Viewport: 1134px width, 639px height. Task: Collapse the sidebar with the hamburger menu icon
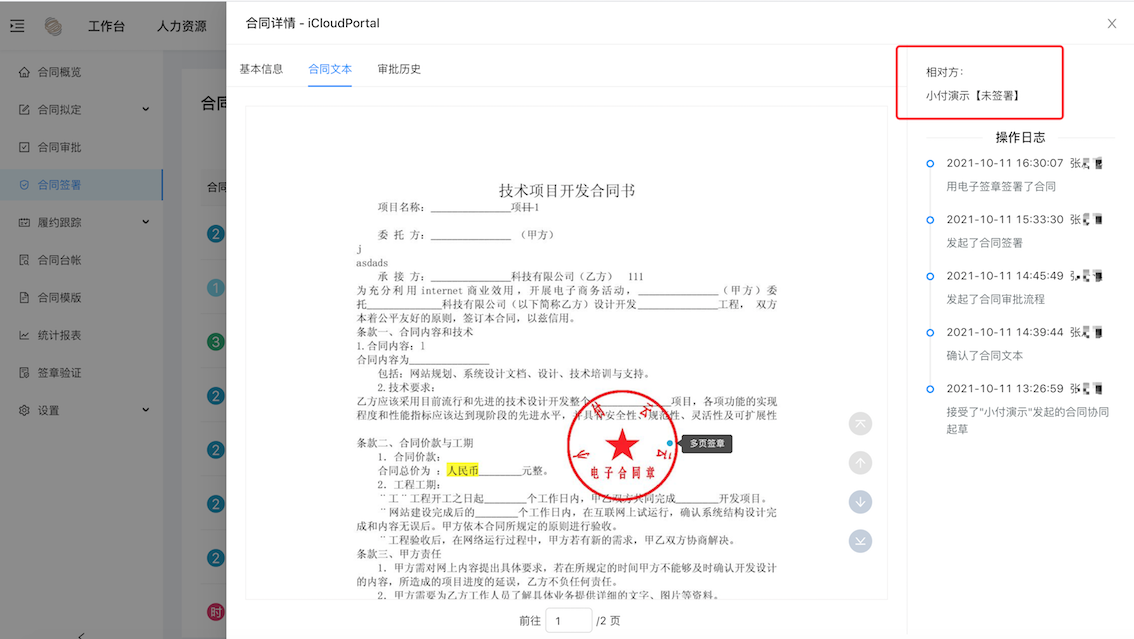tap(17, 26)
